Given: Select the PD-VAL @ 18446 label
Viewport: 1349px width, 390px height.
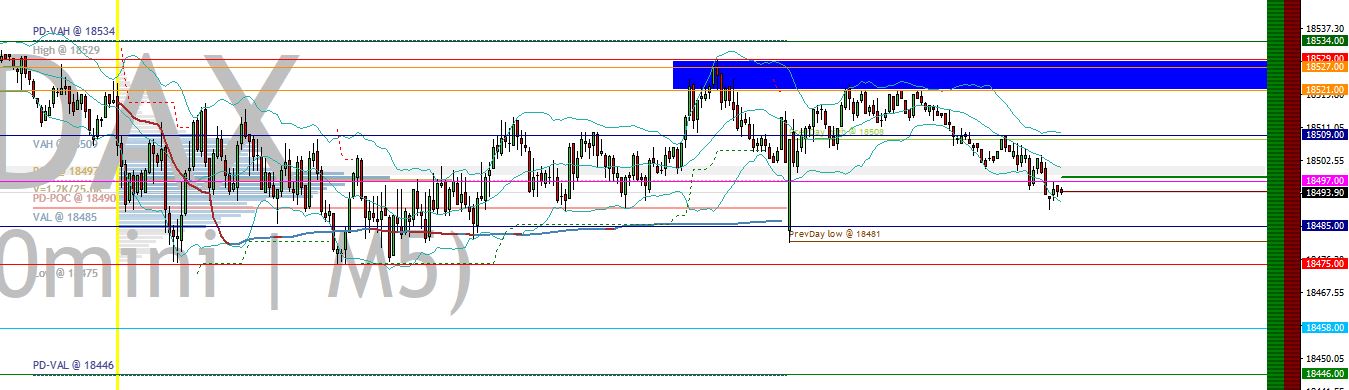Looking at the screenshot, I should (74, 366).
